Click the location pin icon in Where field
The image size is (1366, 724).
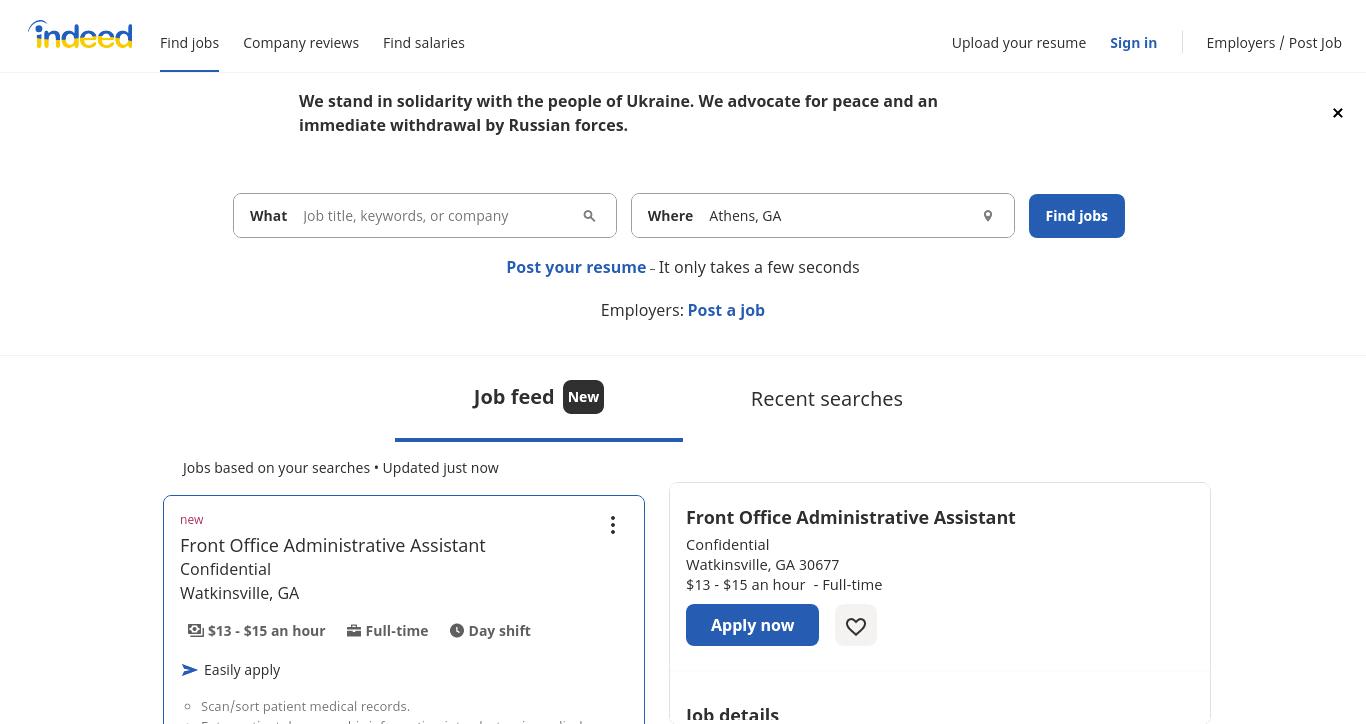987,216
